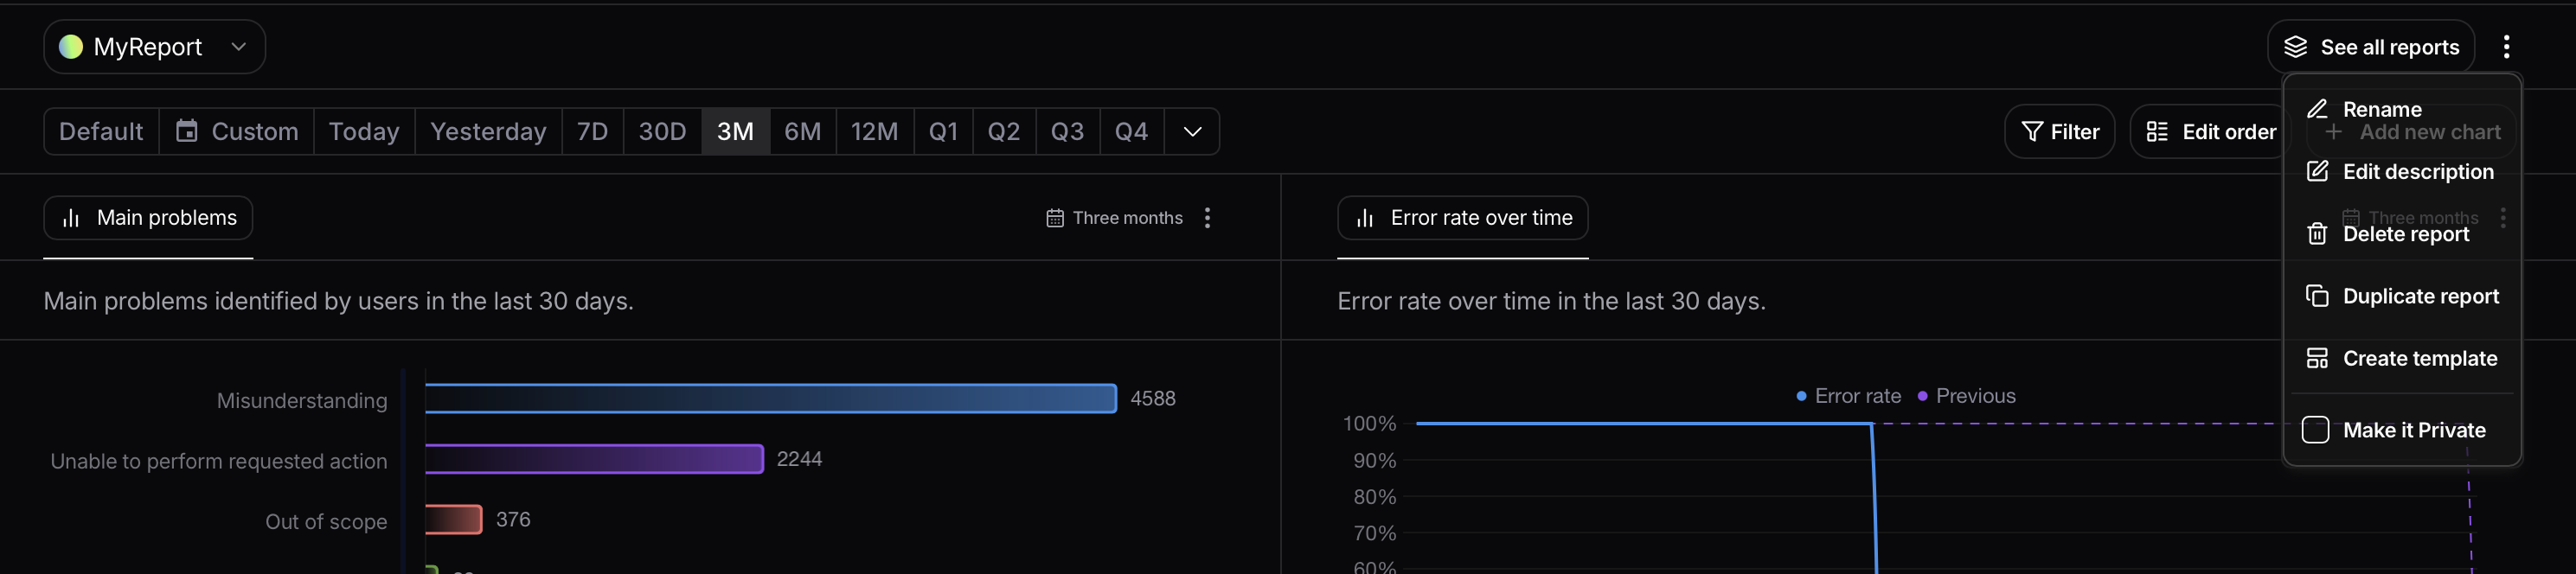2576x574 pixels.
Task: Click See all reports button
Action: [x=2370, y=47]
